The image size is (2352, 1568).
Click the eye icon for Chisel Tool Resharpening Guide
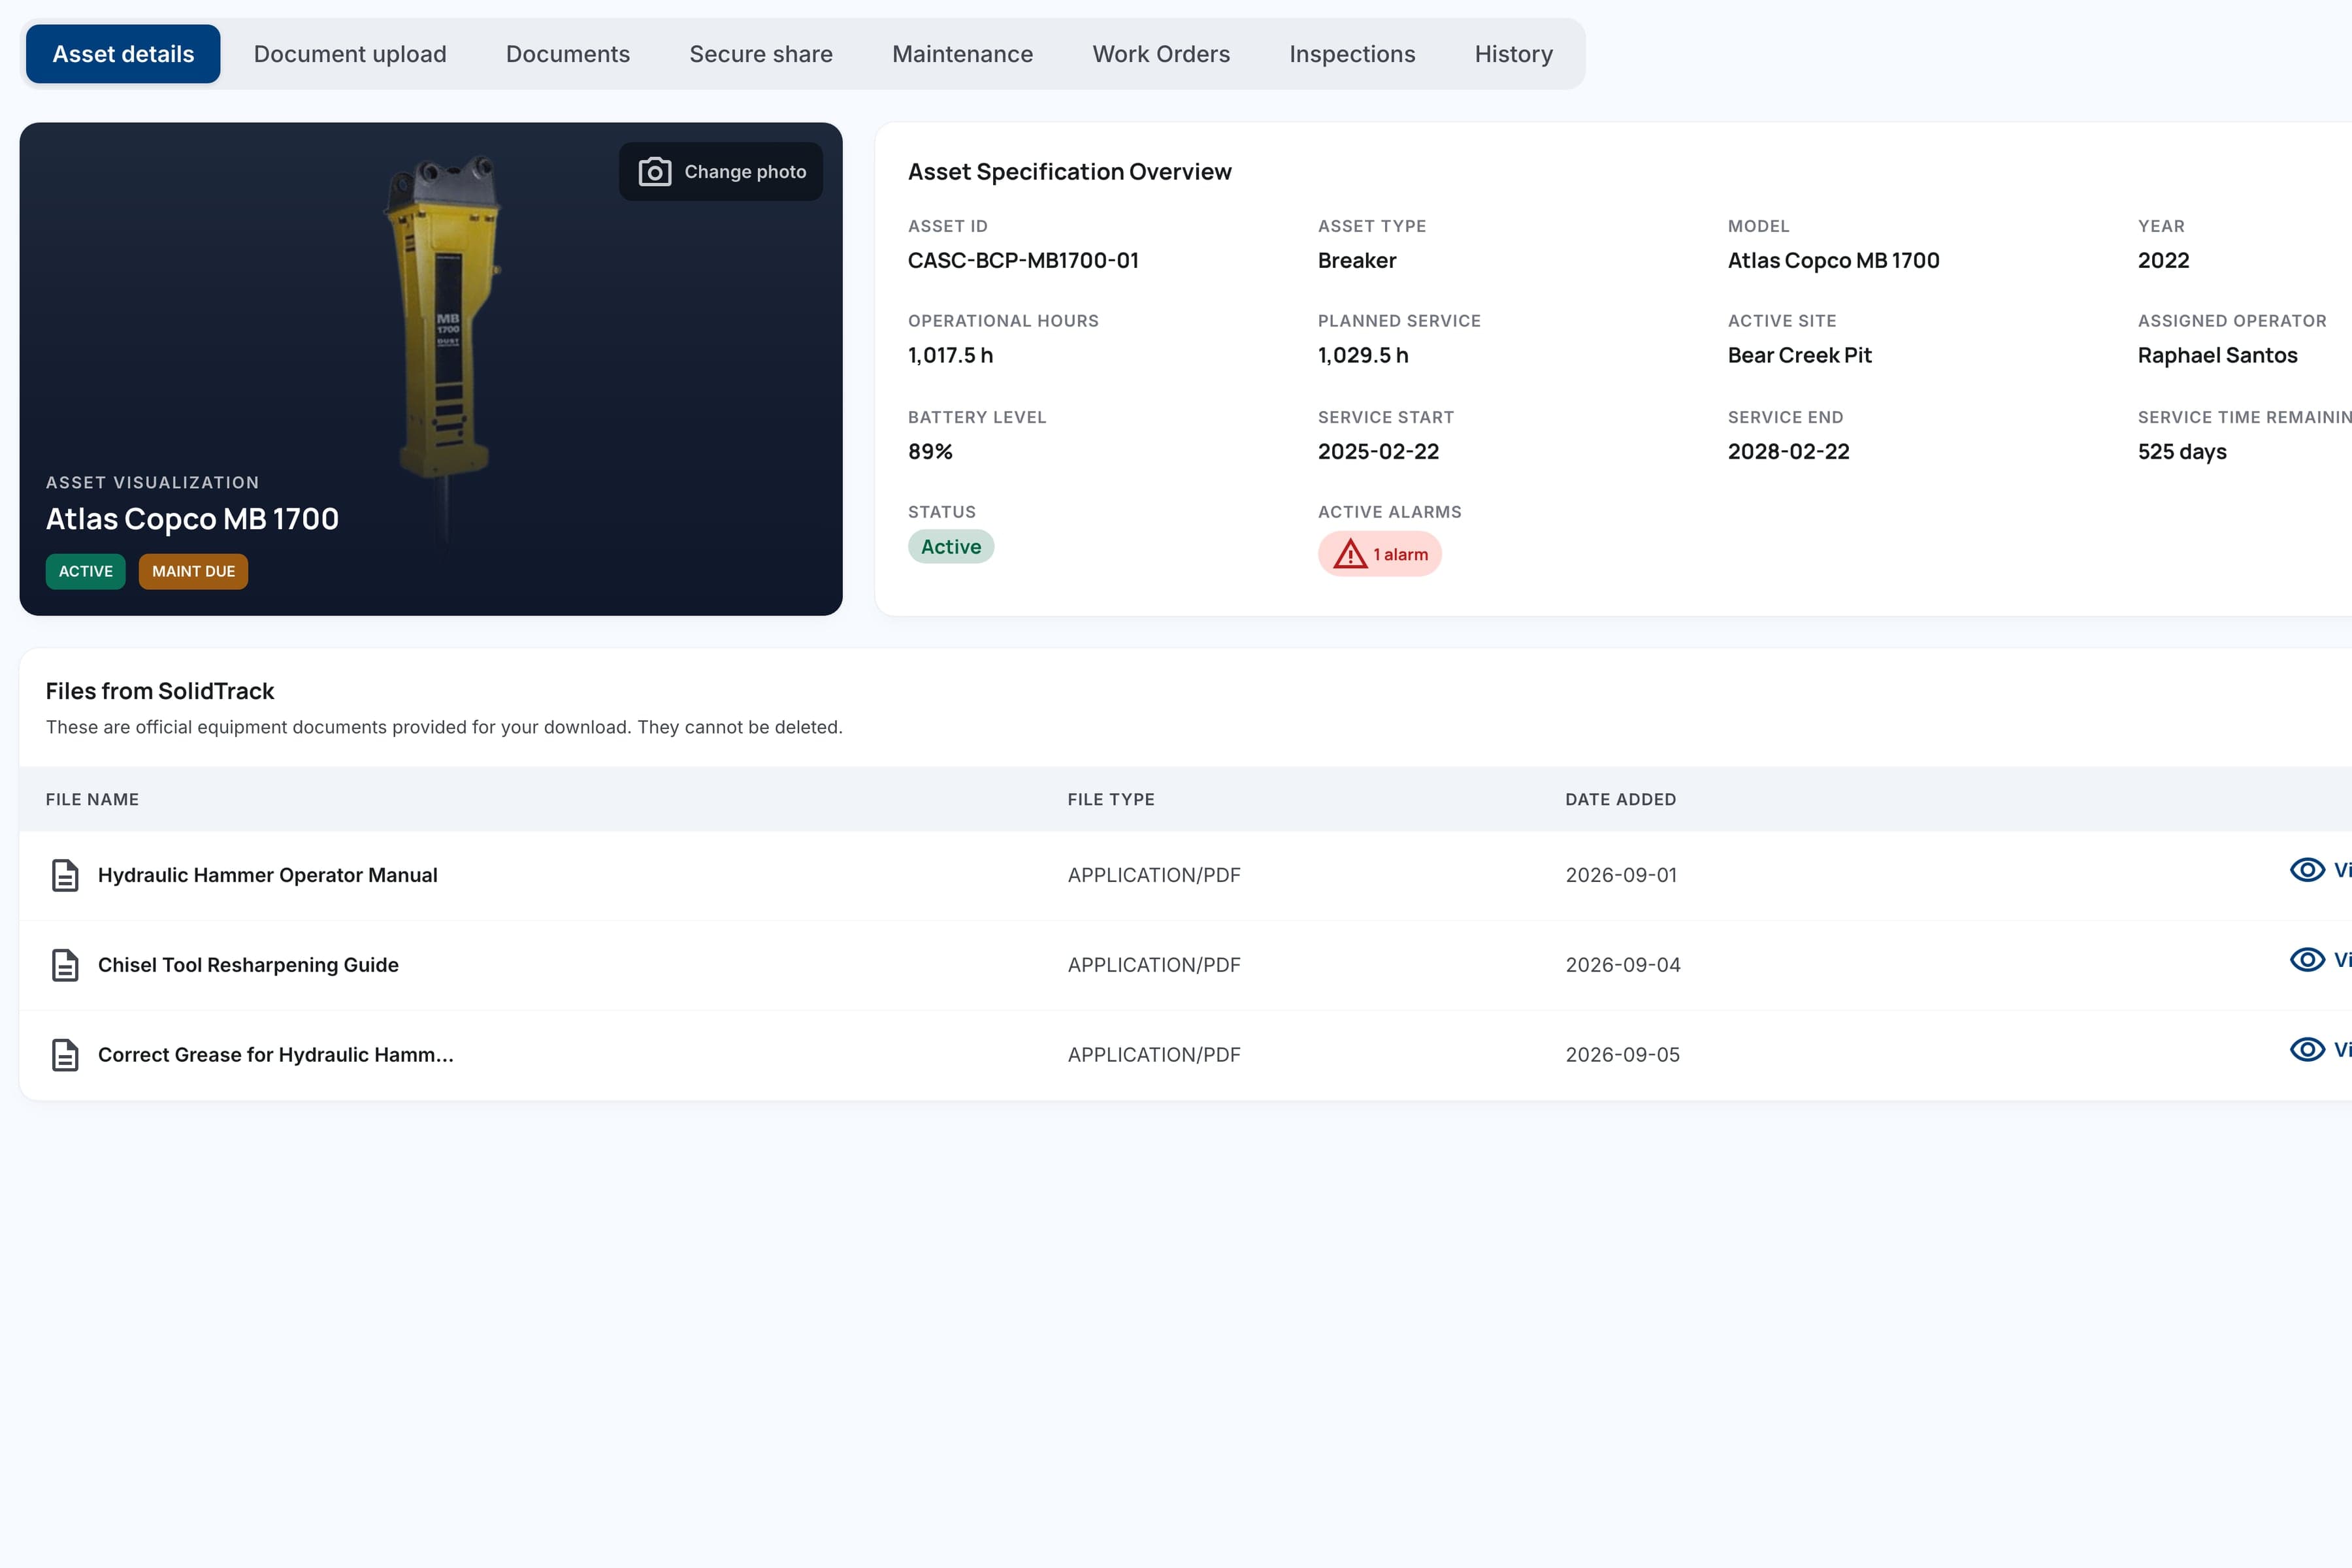[x=2307, y=960]
